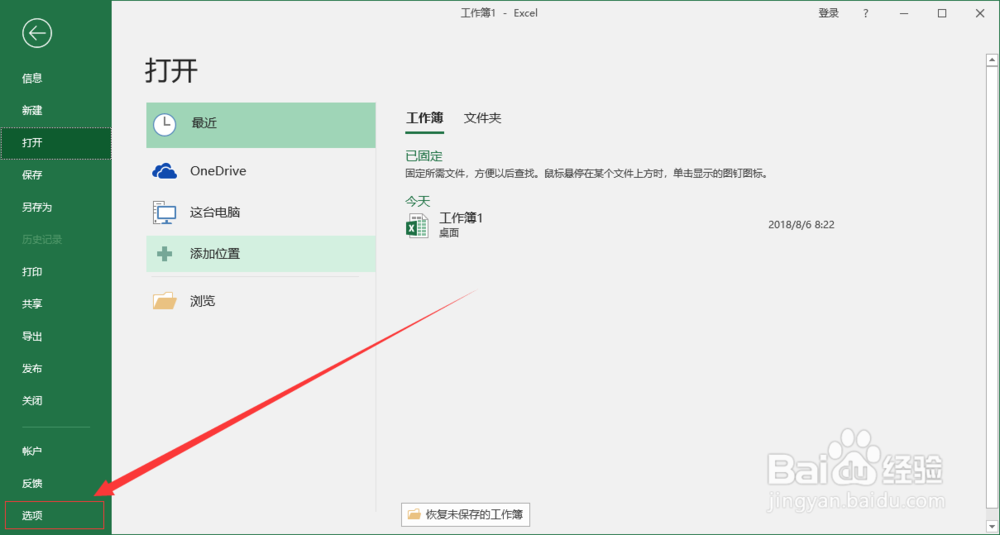Click 添加位置 entry
1000x535 pixels.
click(261, 254)
